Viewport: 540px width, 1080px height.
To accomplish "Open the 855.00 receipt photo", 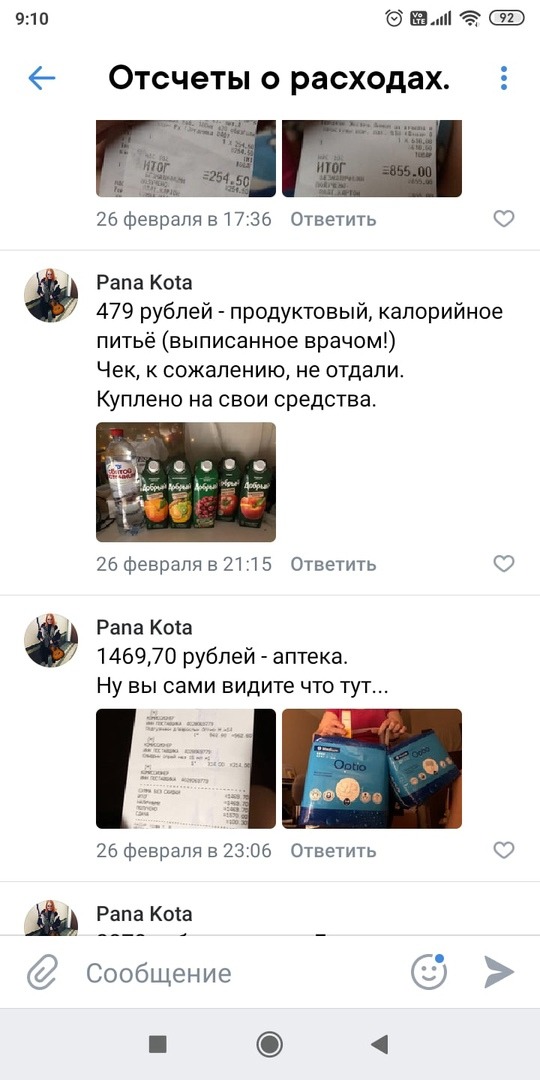I will point(372,158).
